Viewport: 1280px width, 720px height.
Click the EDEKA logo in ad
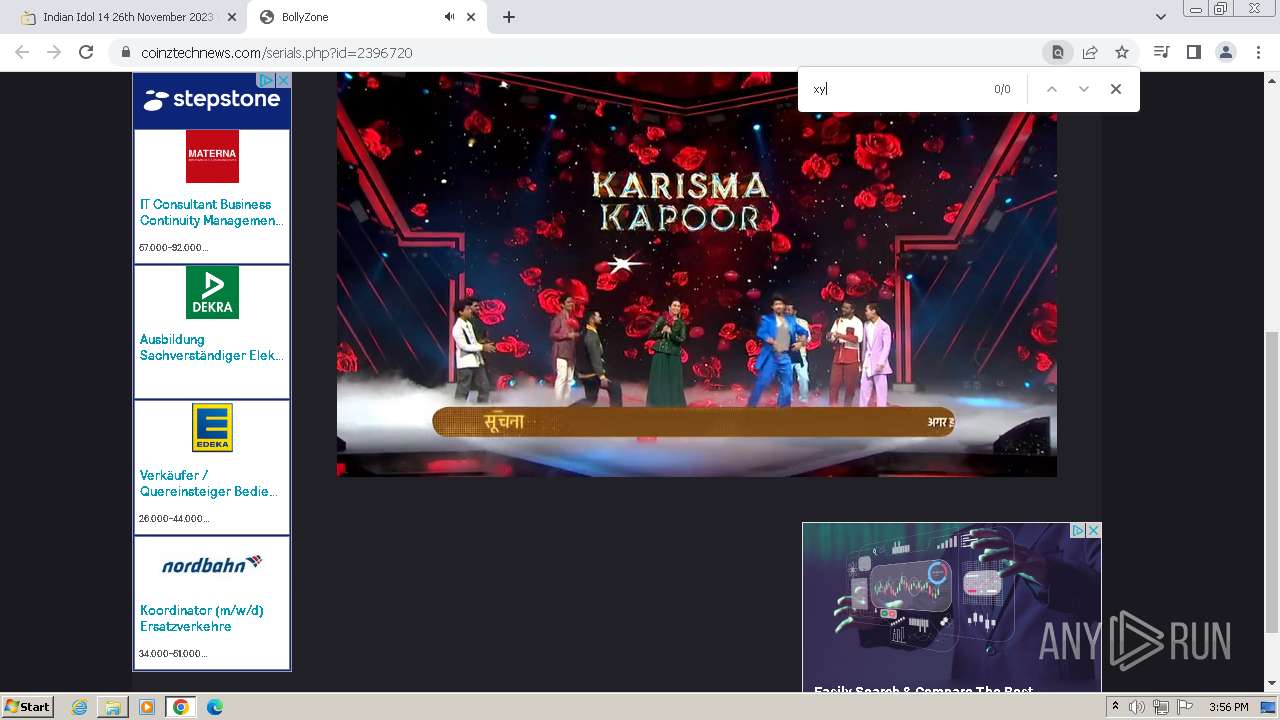coord(212,427)
